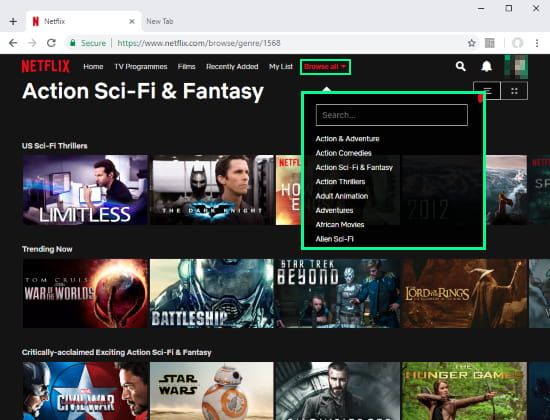Viewport: 550px width, 420px height.
Task: Click the Netflix logo
Action: [46, 66]
